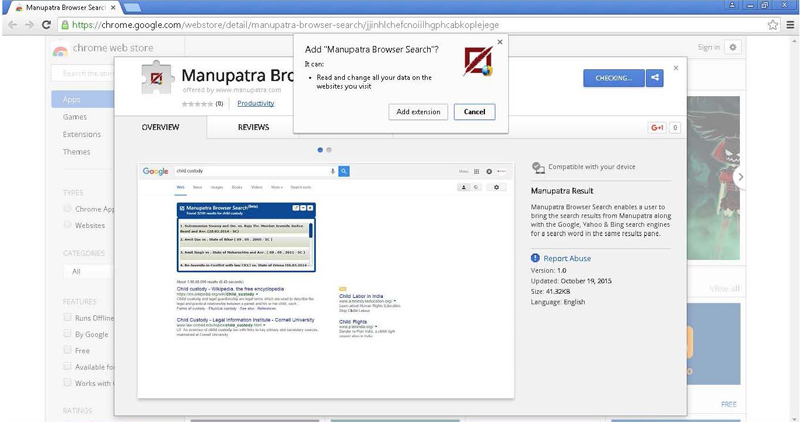Click the next arrow on the background carousel
The height and width of the screenshot is (422, 800).
(740, 177)
